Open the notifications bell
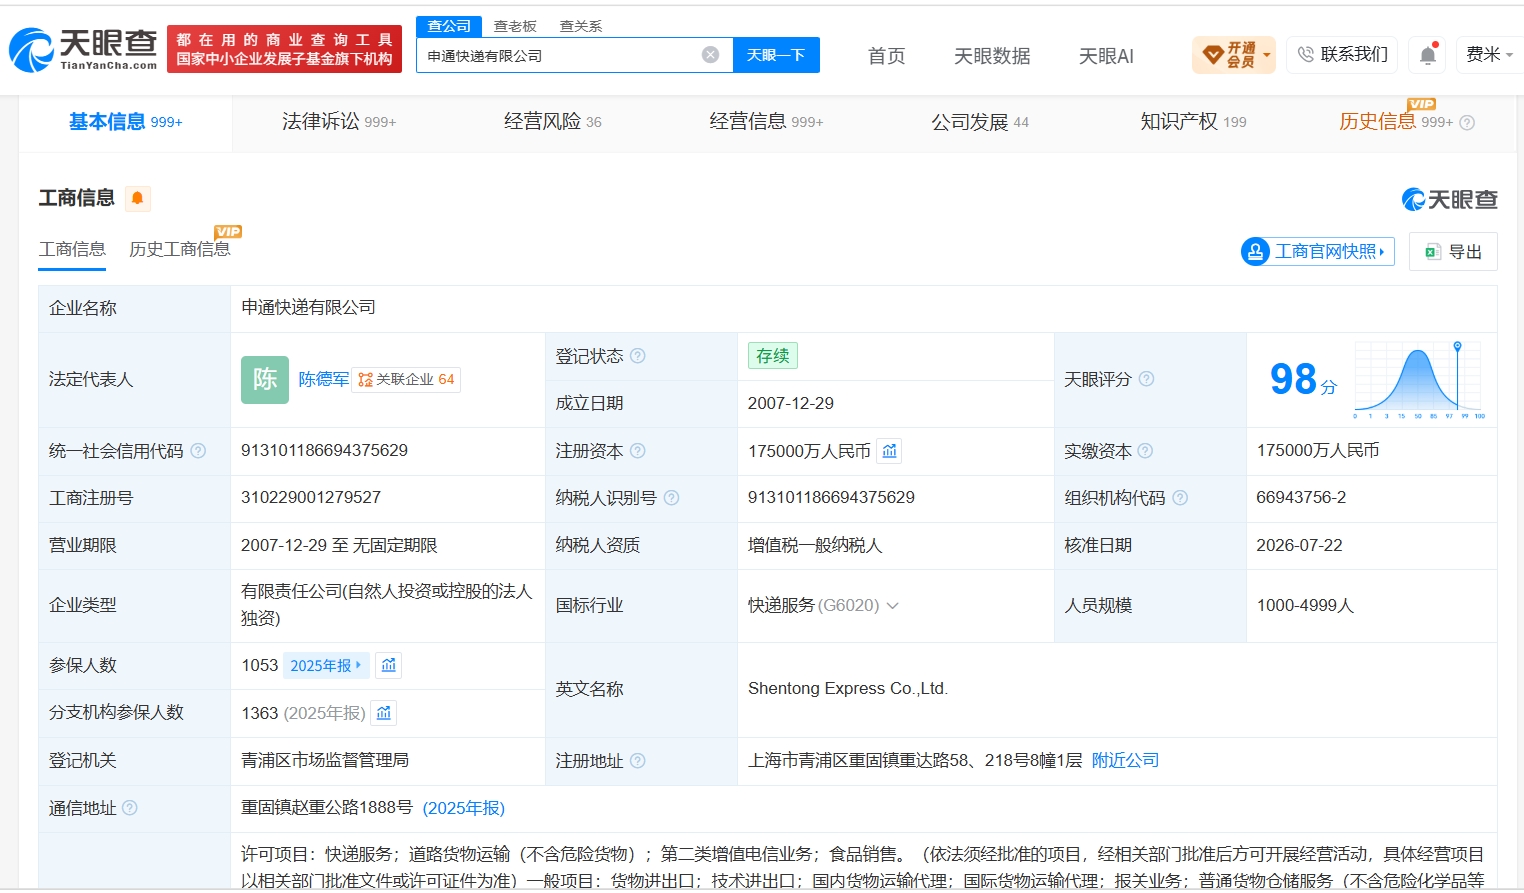Screen dimensions: 1524x893 pyautogui.click(x=1428, y=55)
